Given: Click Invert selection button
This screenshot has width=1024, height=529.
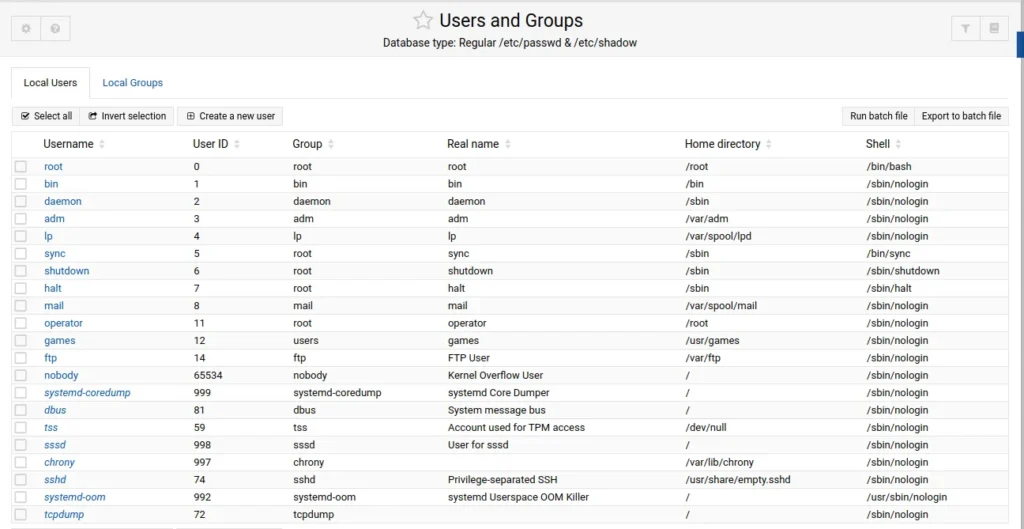Looking at the screenshot, I should point(127,116).
